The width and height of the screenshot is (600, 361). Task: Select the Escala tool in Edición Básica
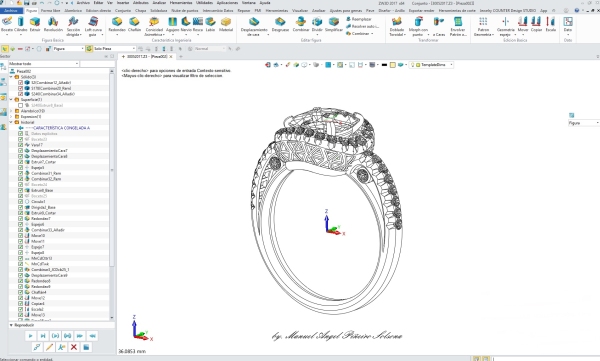[x=550, y=23]
